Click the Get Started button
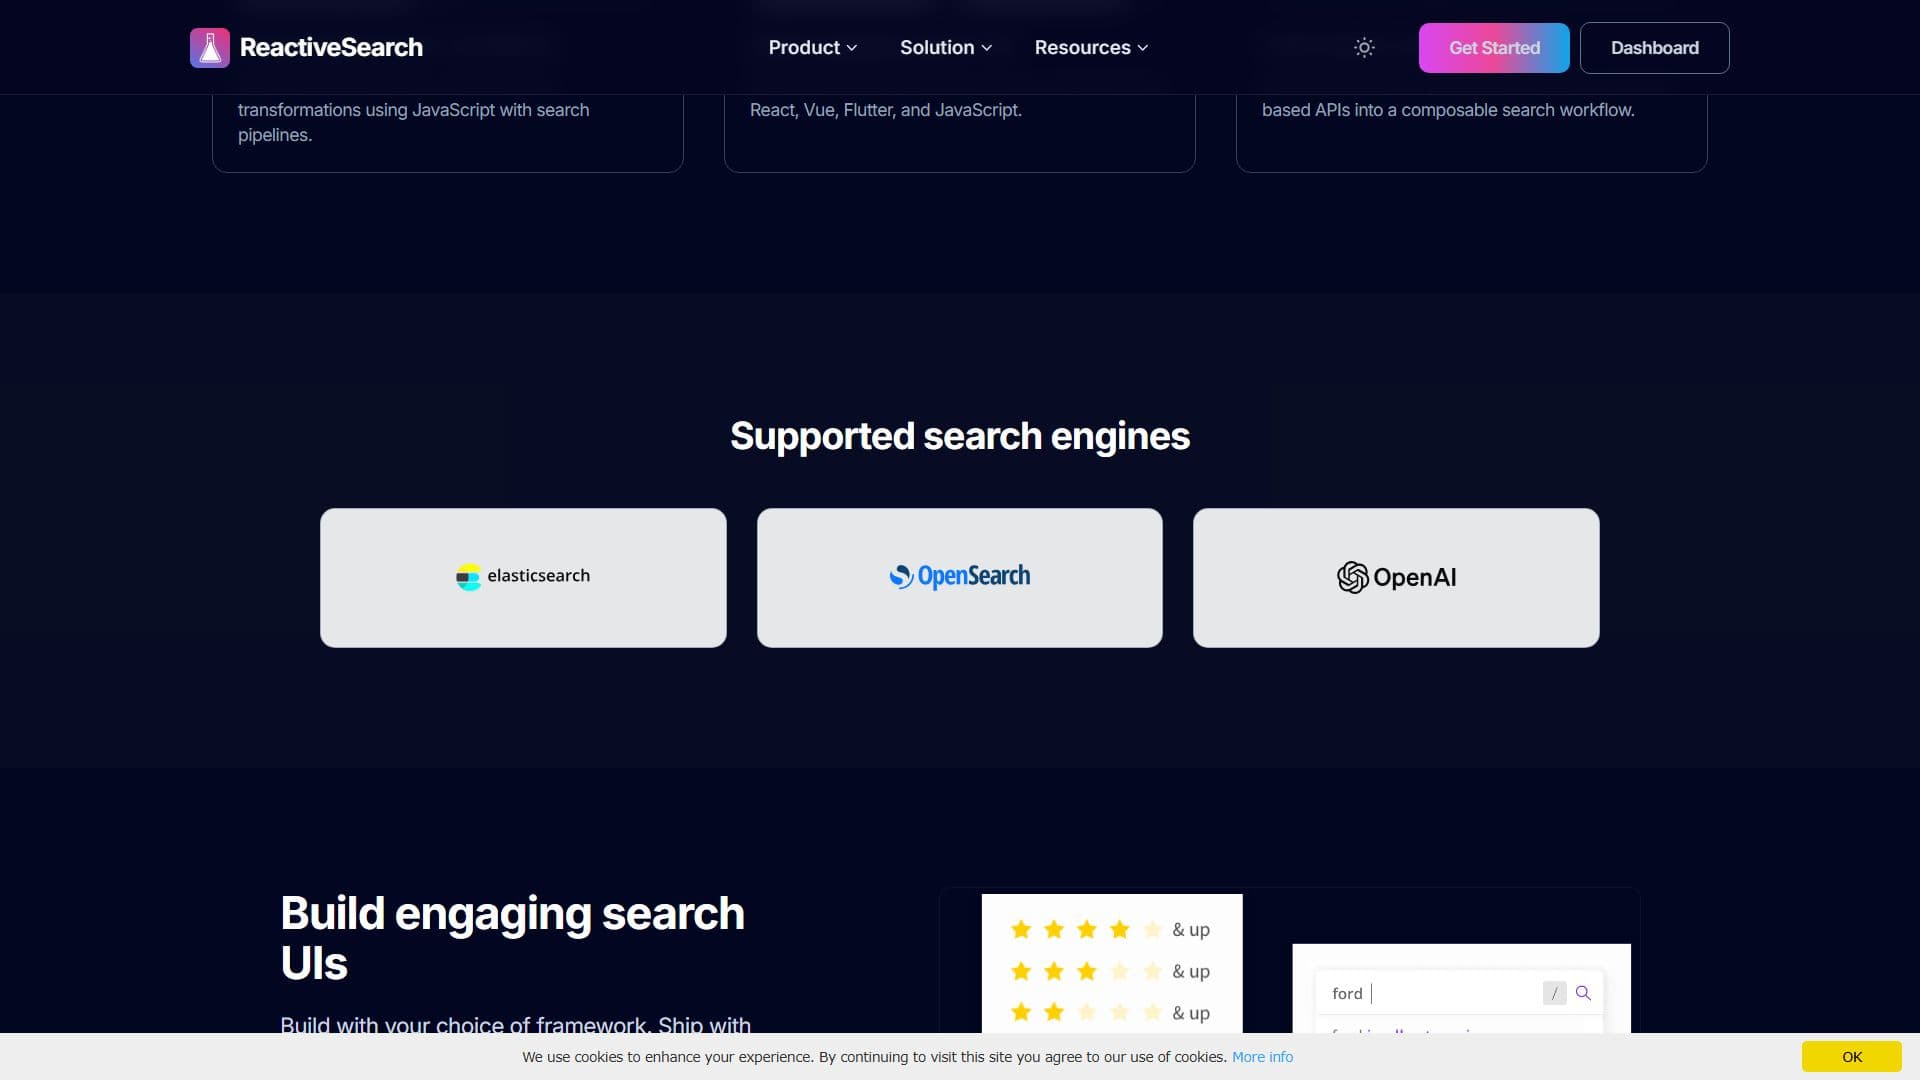The height and width of the screenshot is (1080, 1920). [1494, 48]
